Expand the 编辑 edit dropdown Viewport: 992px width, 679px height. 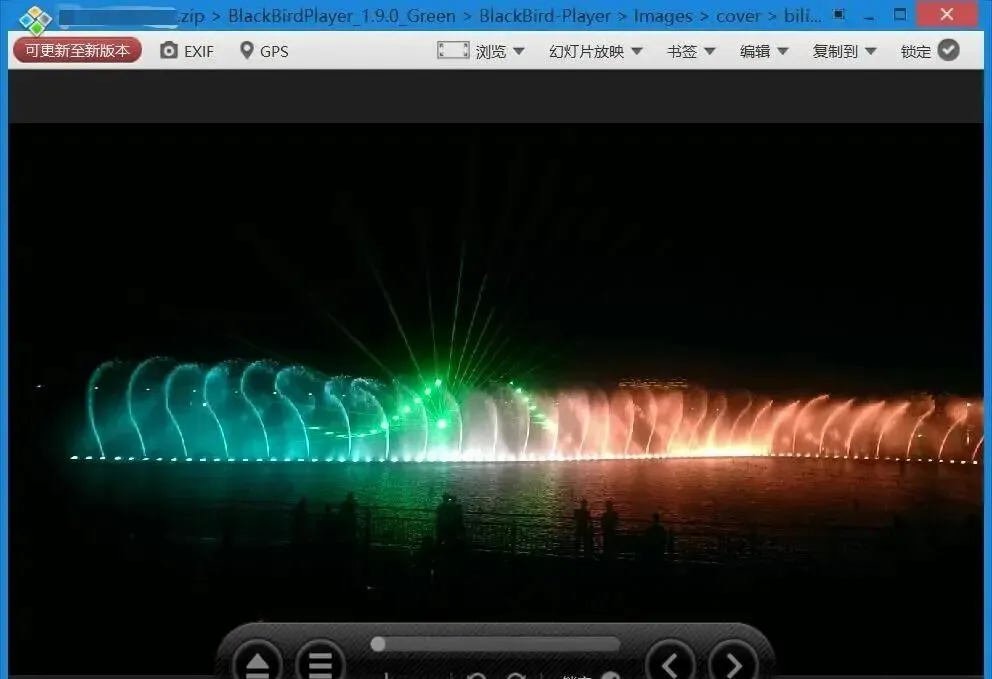(x=764, y=51)
